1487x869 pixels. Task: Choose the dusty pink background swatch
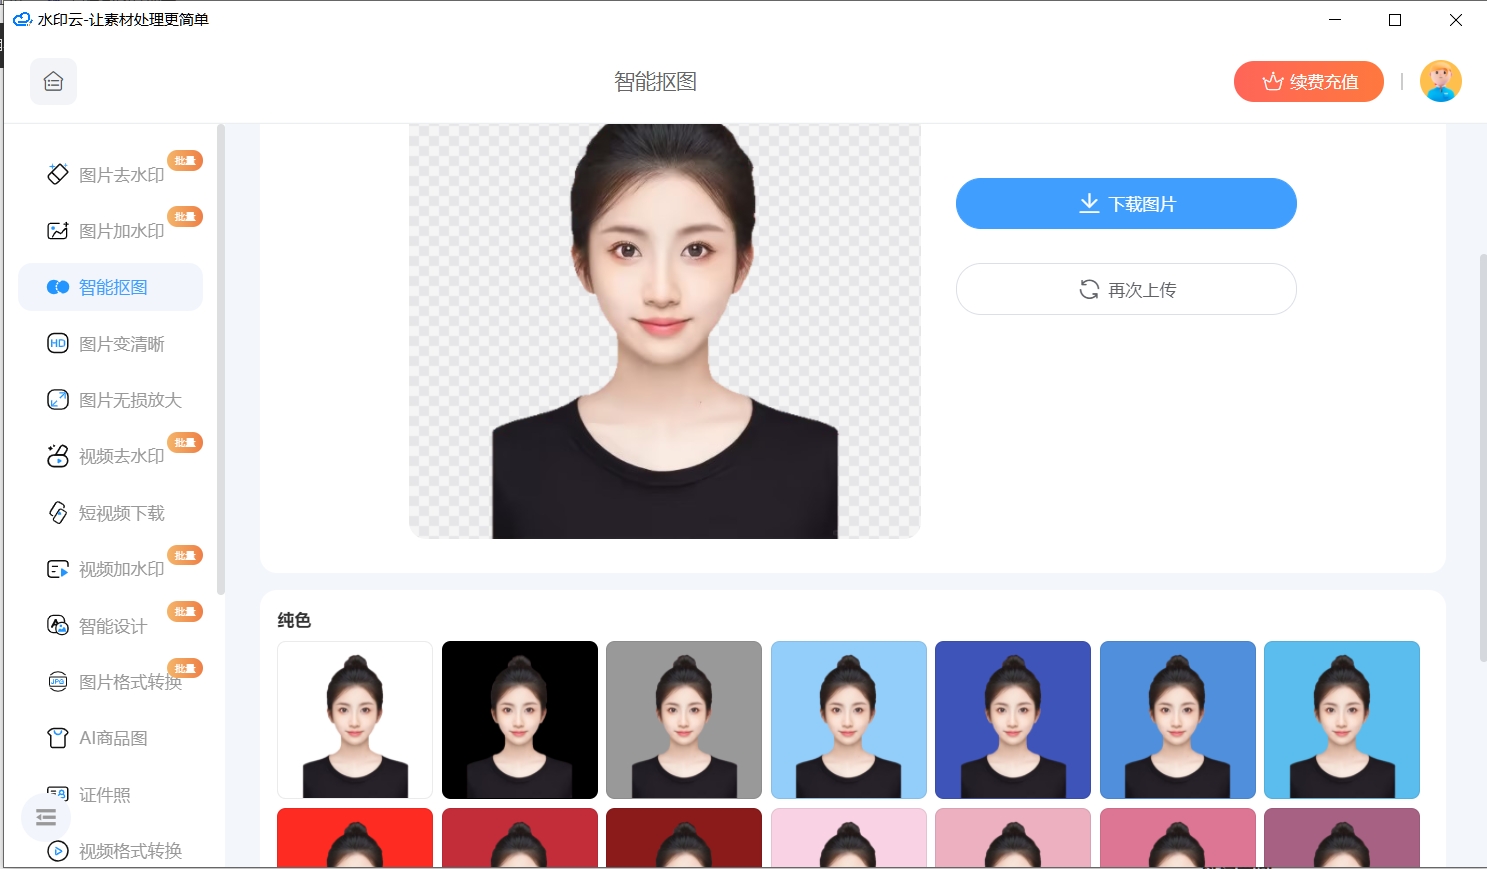[x=1013, y=838]
